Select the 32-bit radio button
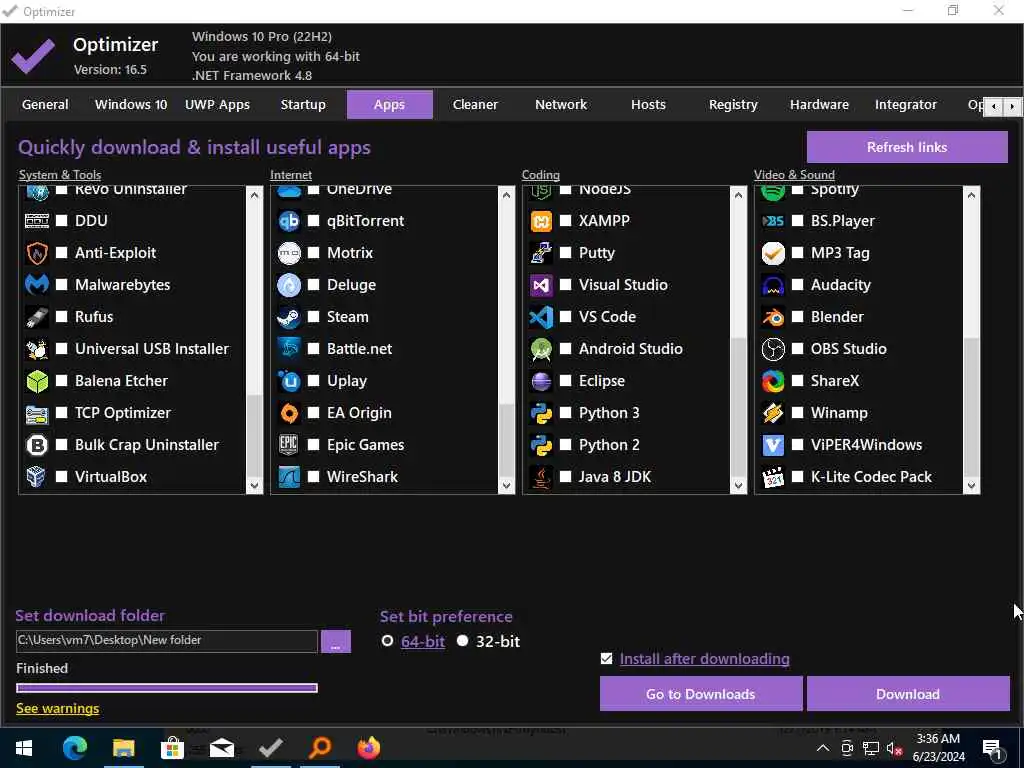This screenshot has width=1024, height=768. coord(462,641)
